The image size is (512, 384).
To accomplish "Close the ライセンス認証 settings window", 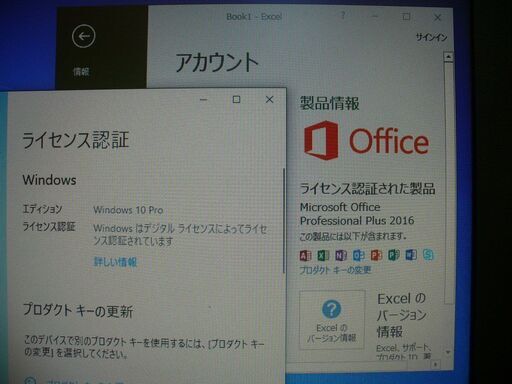I will pos(269,99).
